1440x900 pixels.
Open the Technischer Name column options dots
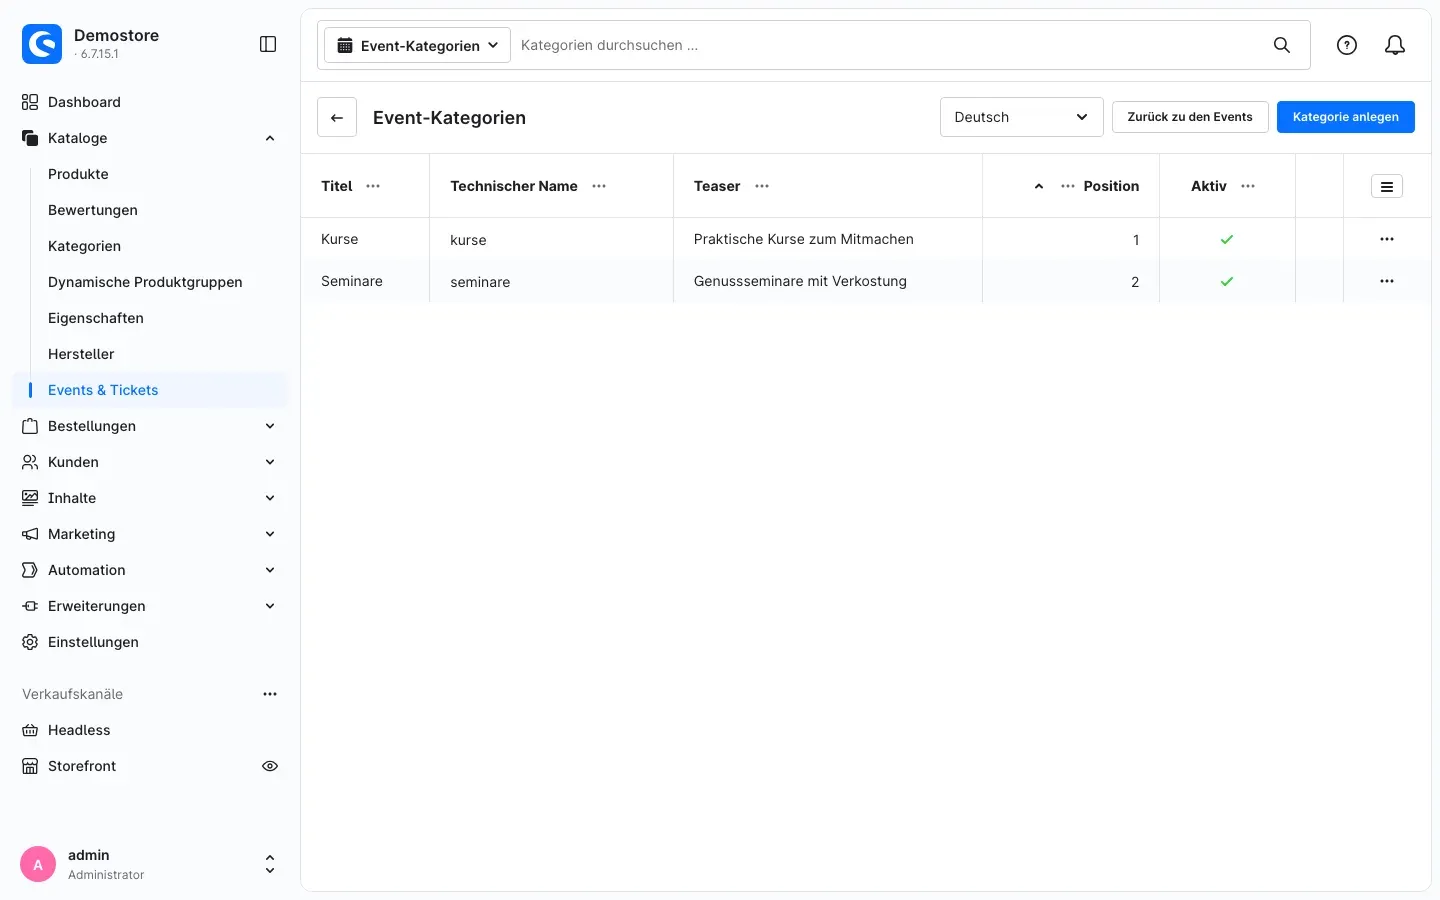click(599, 186)
